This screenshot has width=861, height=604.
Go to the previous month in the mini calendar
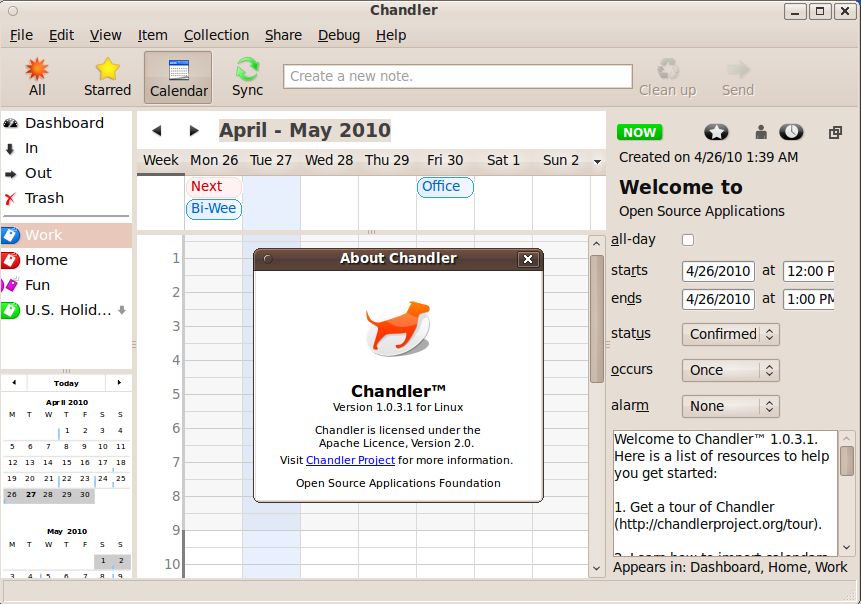click(x=14, y=383)
